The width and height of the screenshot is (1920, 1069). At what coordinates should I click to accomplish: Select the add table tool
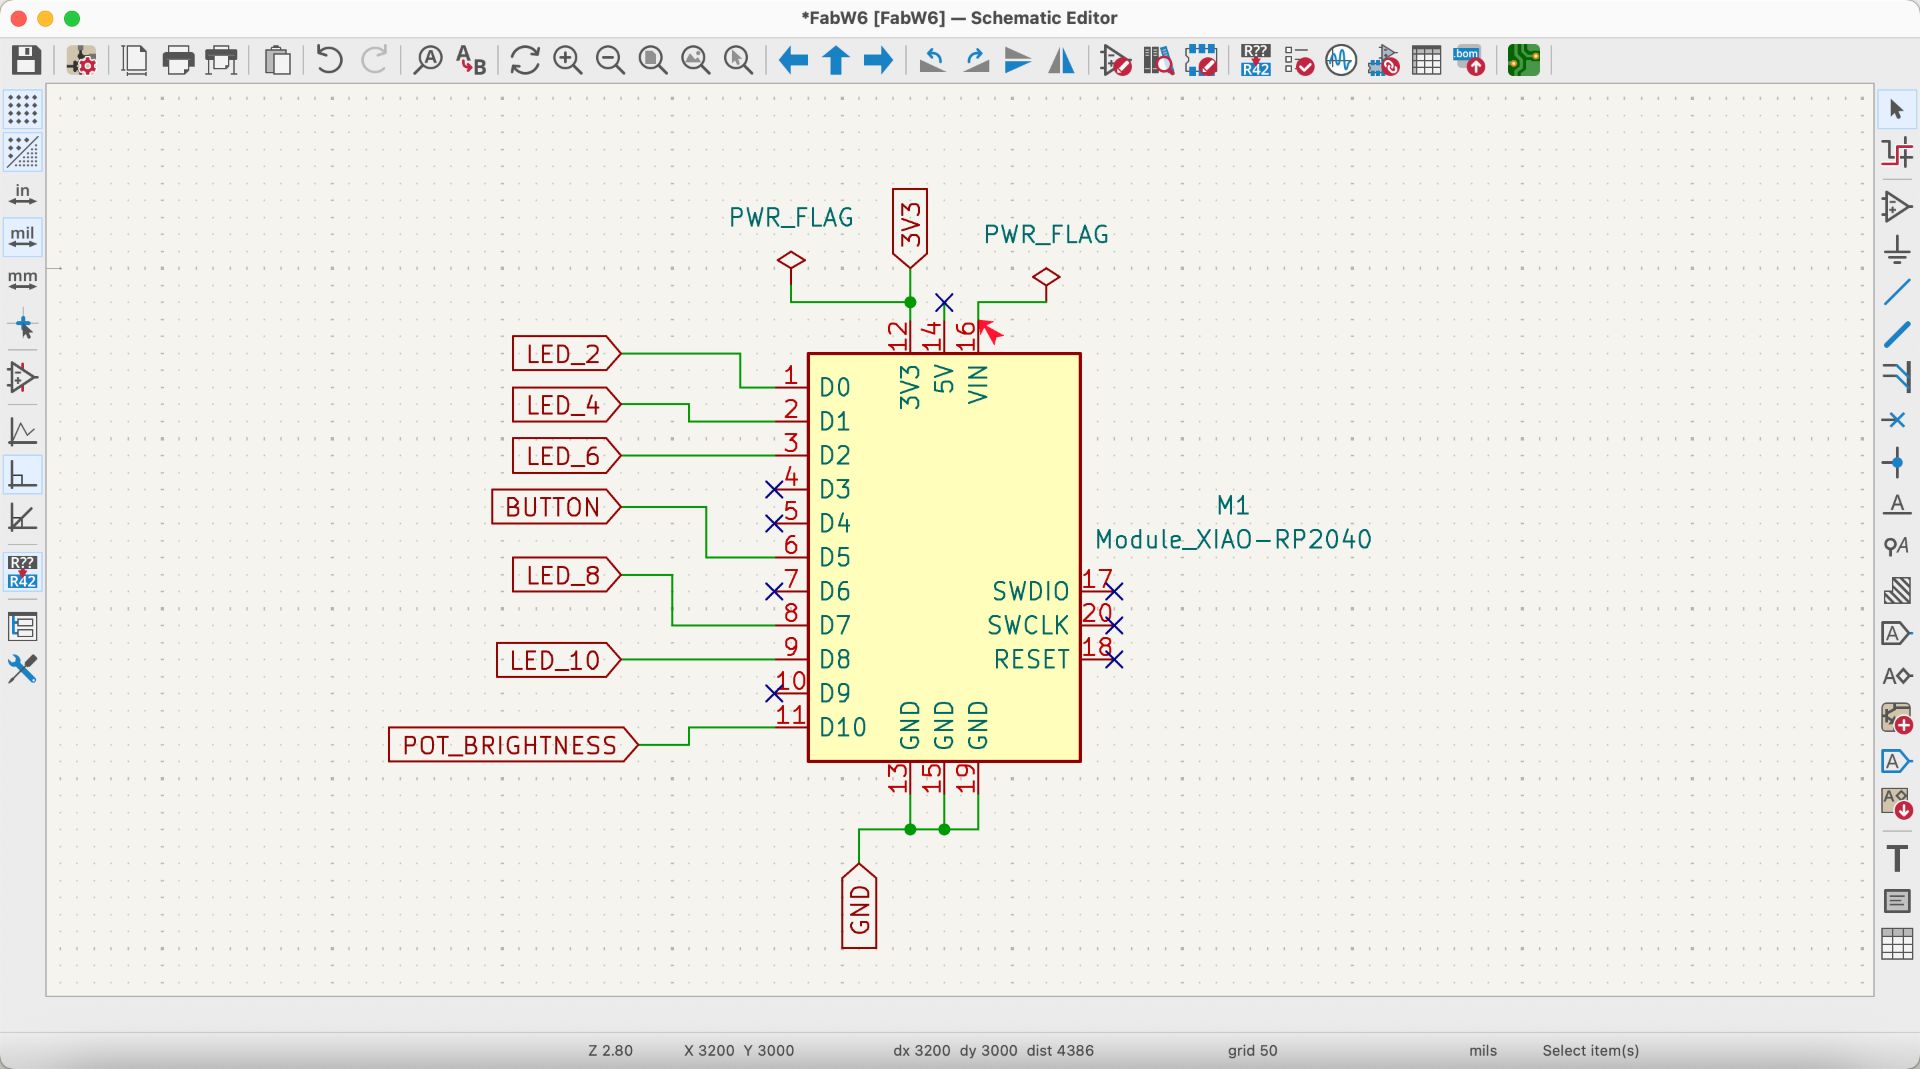pos(1897,944)
